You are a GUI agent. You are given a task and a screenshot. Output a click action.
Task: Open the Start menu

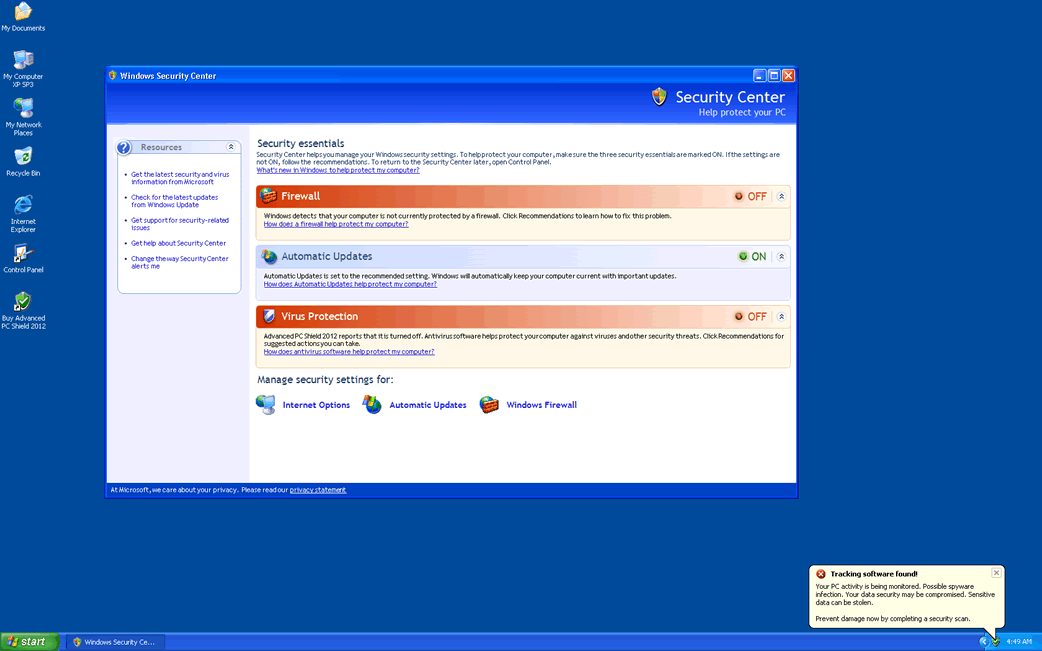click(x=29, y=642)
